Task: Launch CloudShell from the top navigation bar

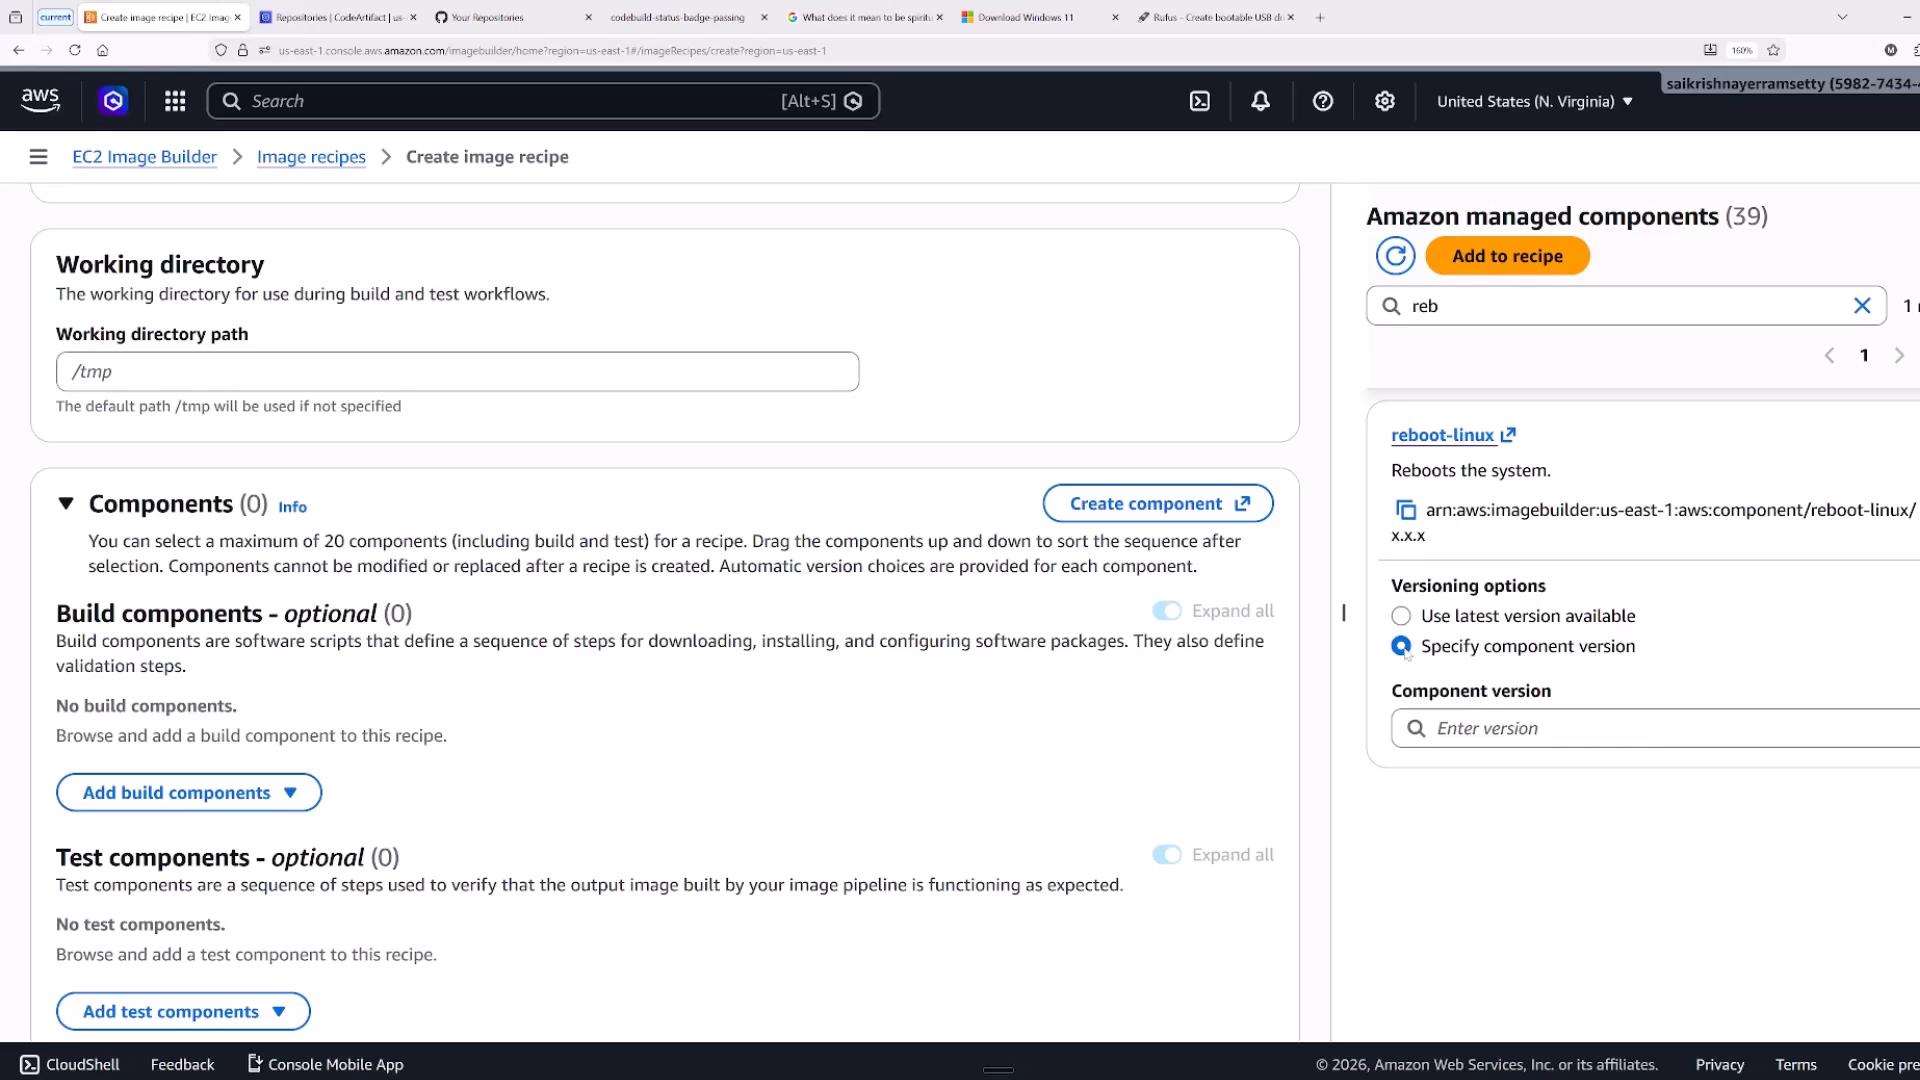Action: [x=1199, y=101]
